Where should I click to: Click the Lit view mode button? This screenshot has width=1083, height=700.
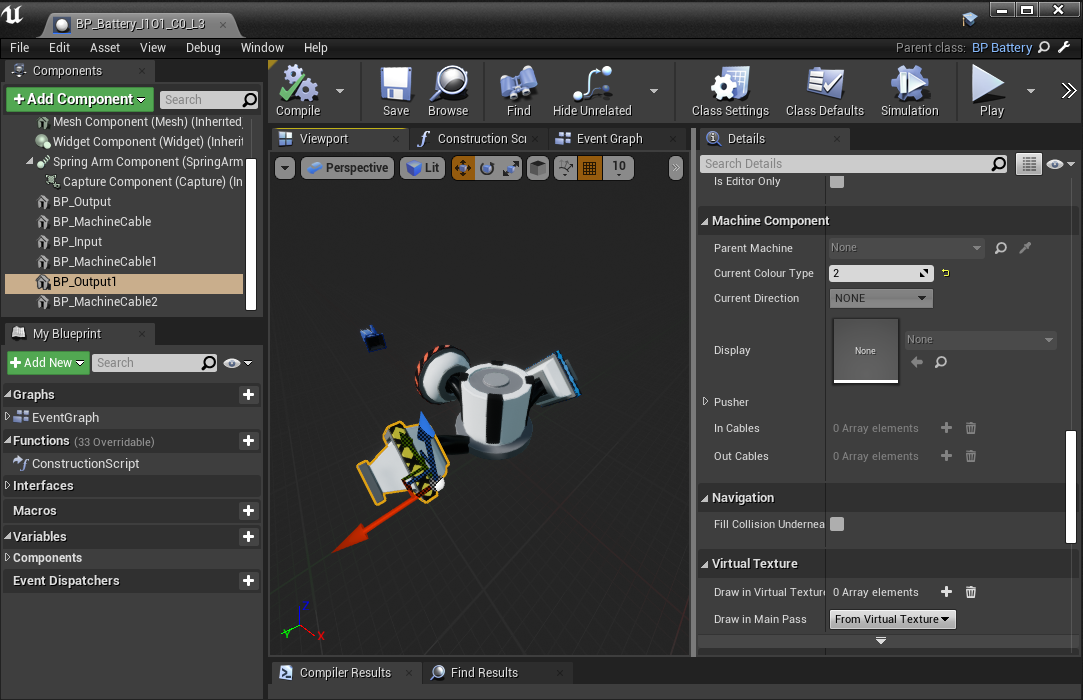(x=422, y=168)
